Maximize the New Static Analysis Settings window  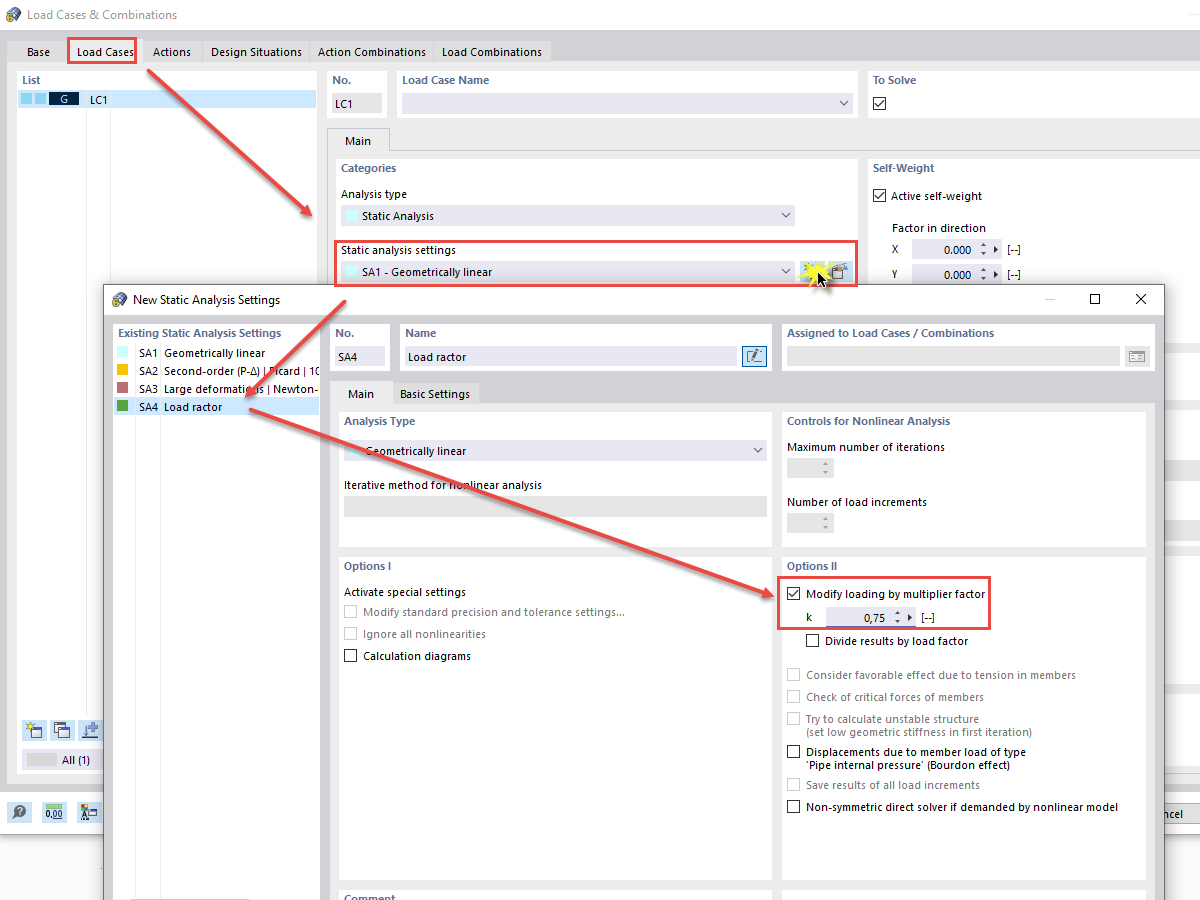coord(1095,299)
